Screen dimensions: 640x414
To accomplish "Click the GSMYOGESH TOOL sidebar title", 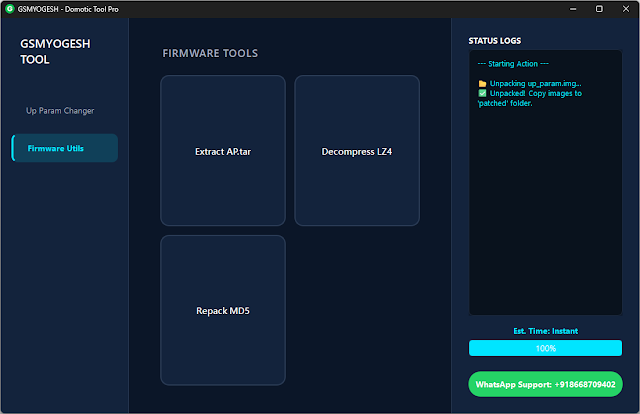I will coord(49,52).
